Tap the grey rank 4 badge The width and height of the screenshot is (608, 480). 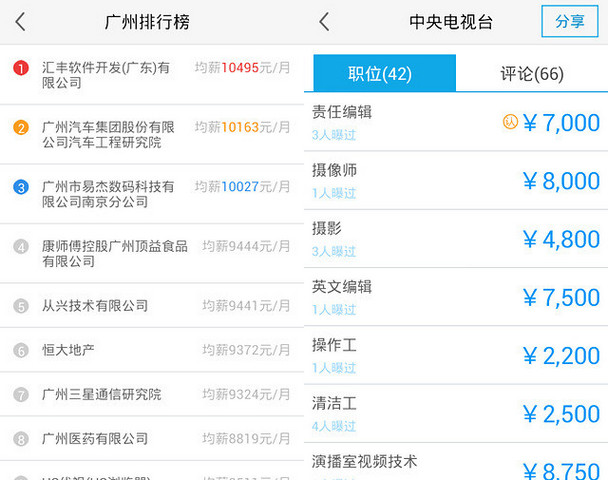pos(21,247)
